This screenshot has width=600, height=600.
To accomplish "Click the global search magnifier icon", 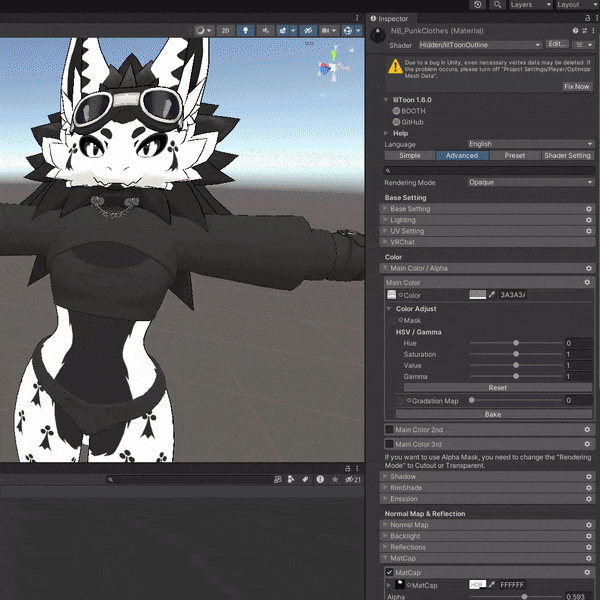I will 497,5.
